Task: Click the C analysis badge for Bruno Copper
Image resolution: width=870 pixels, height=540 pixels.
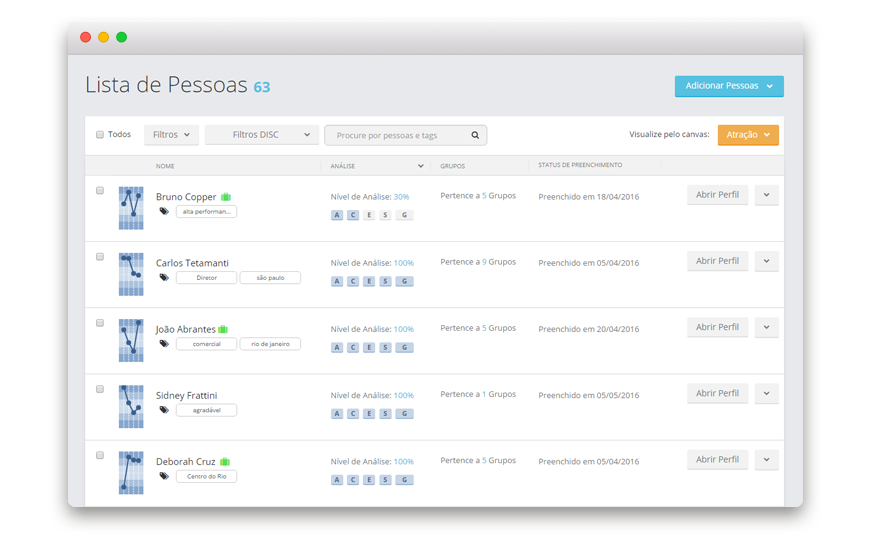Action: click(353, 215)
